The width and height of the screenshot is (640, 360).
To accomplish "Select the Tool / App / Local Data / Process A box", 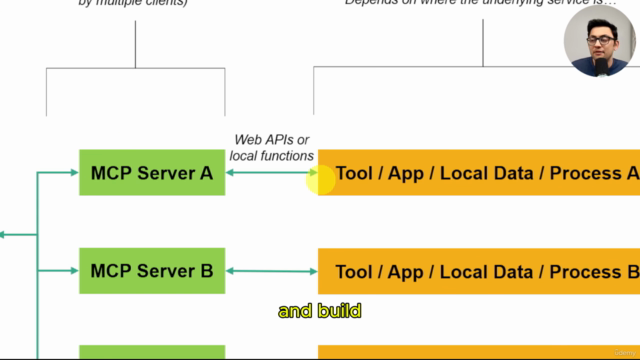I will pos(479,172).
